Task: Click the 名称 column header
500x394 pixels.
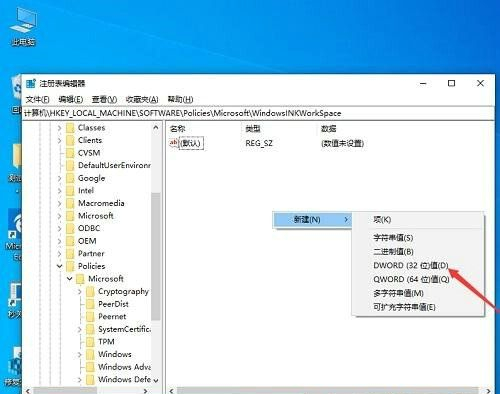Action: click(177, 129)
